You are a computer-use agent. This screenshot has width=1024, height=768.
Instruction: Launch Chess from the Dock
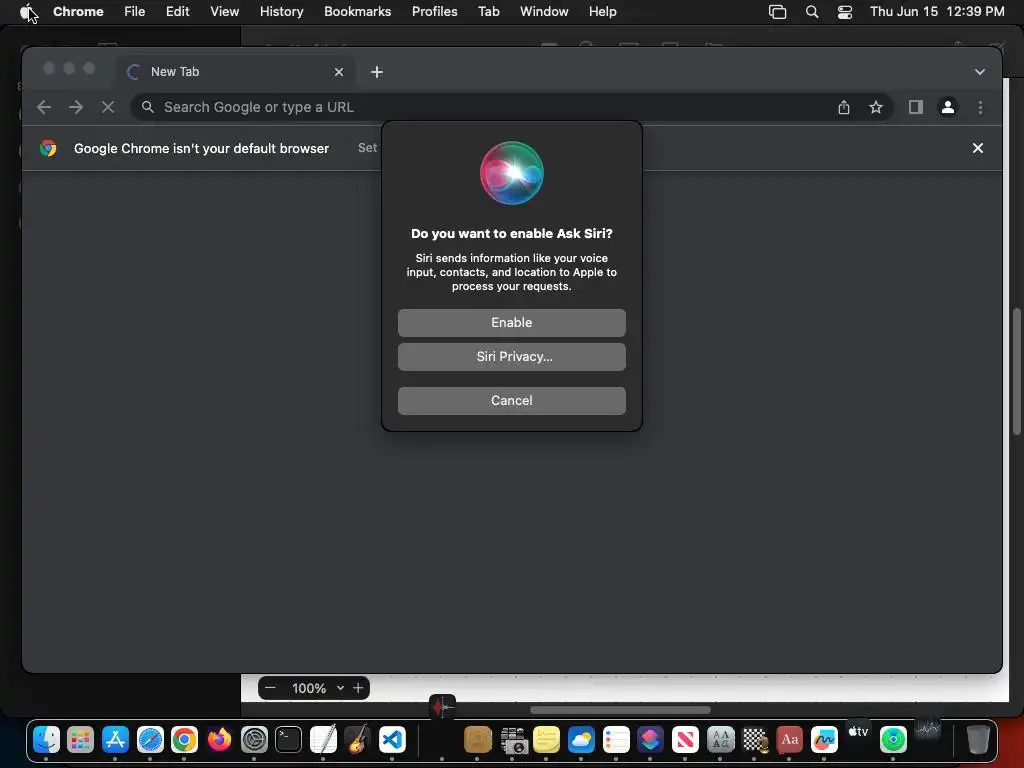[x=755, y=740]
